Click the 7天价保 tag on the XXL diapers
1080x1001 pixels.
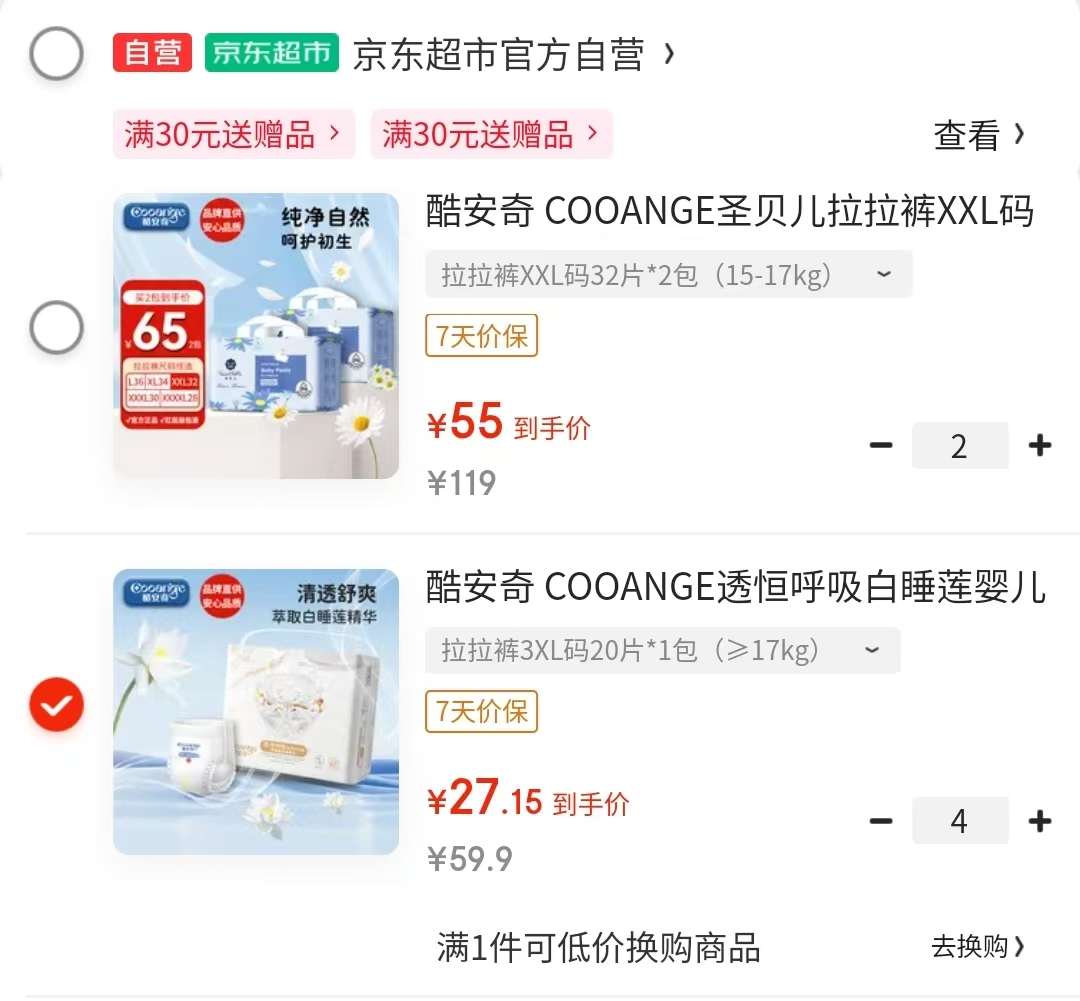[x=481, y=336]
